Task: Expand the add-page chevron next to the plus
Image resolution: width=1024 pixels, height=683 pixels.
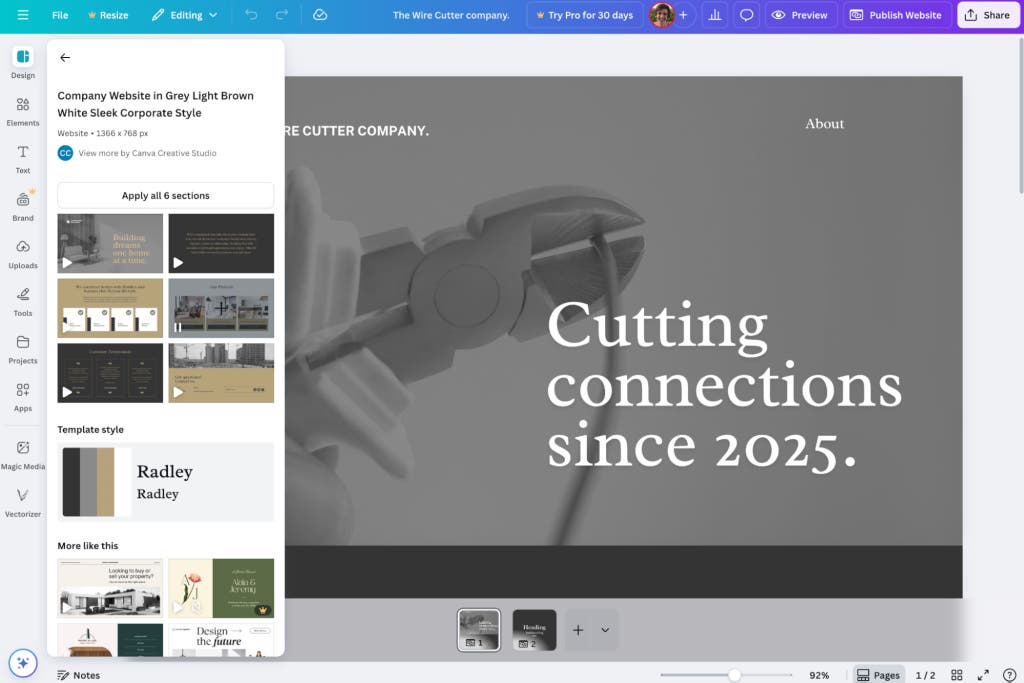Action: 605,630
